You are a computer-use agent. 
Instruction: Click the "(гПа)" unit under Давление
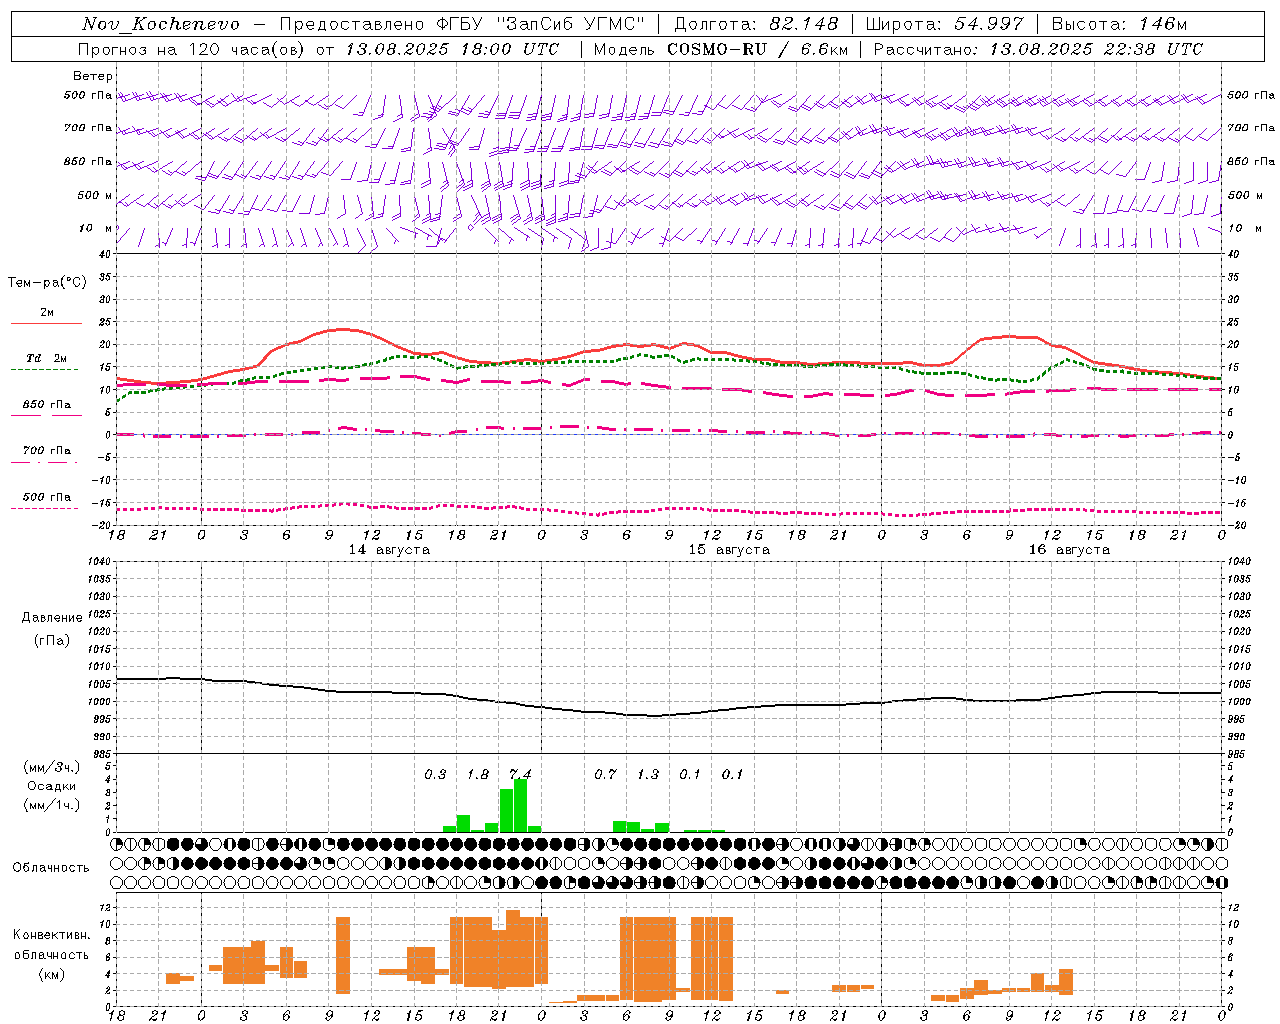pyautogui.click(x=52, y=641)
